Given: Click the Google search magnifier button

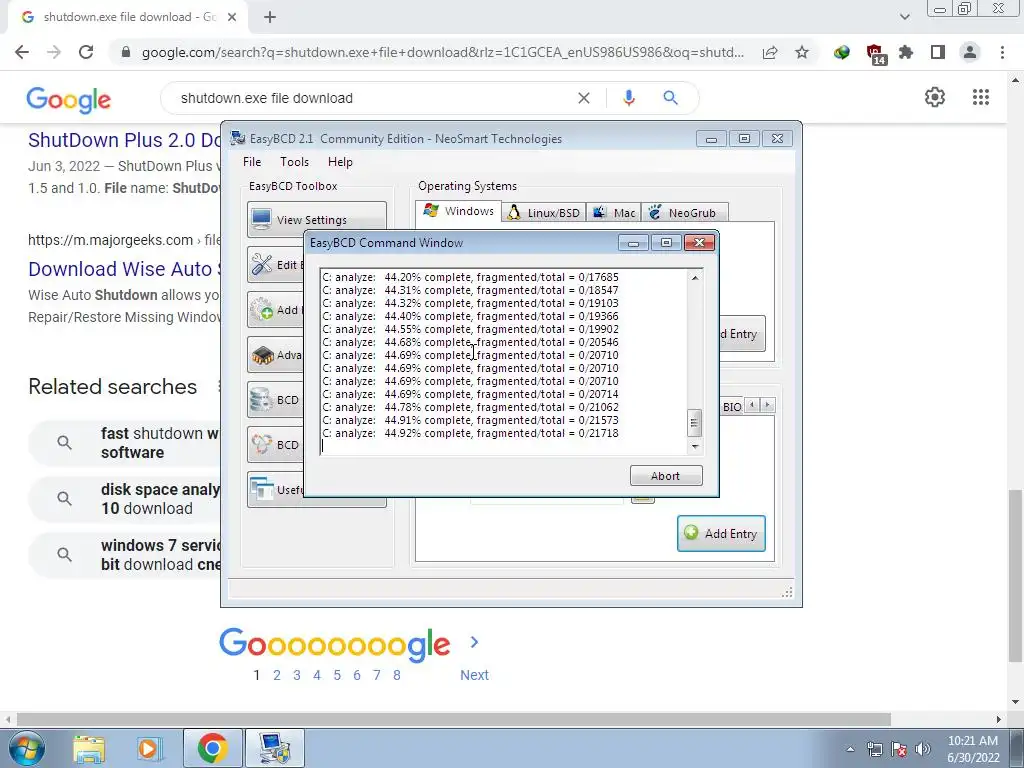Looking at the screenshot, I should pyautogui.click(x=670, y=98).
